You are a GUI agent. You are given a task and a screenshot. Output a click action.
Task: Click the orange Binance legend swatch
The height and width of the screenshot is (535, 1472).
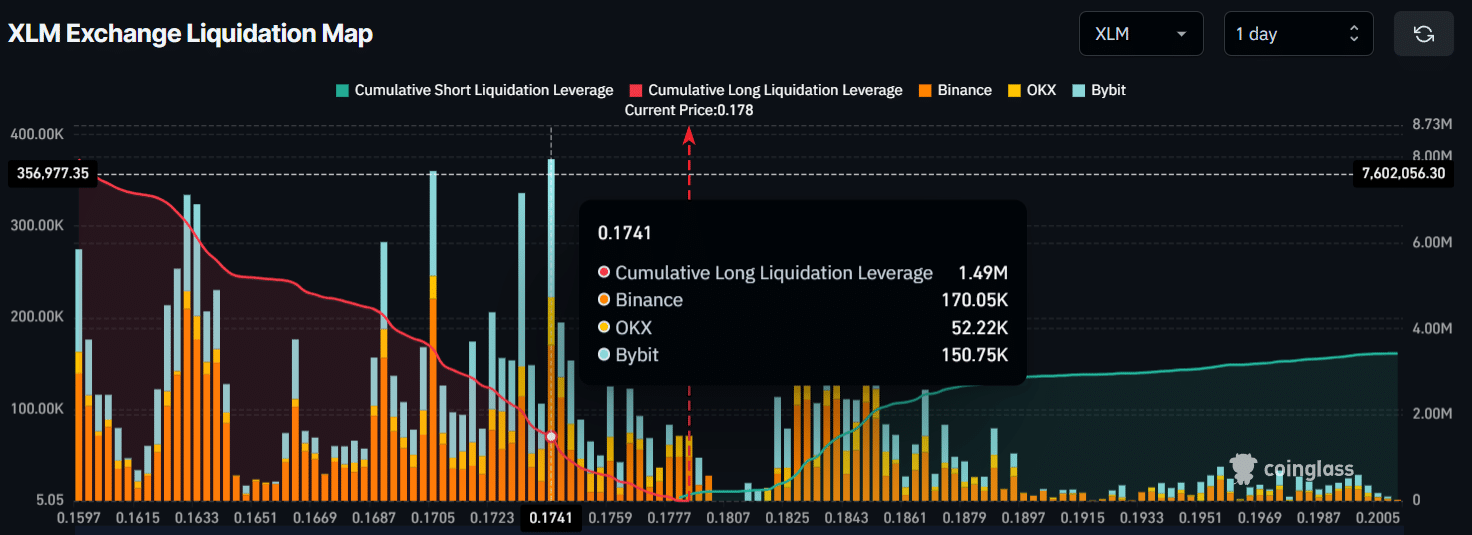click(x=925, y=90)
